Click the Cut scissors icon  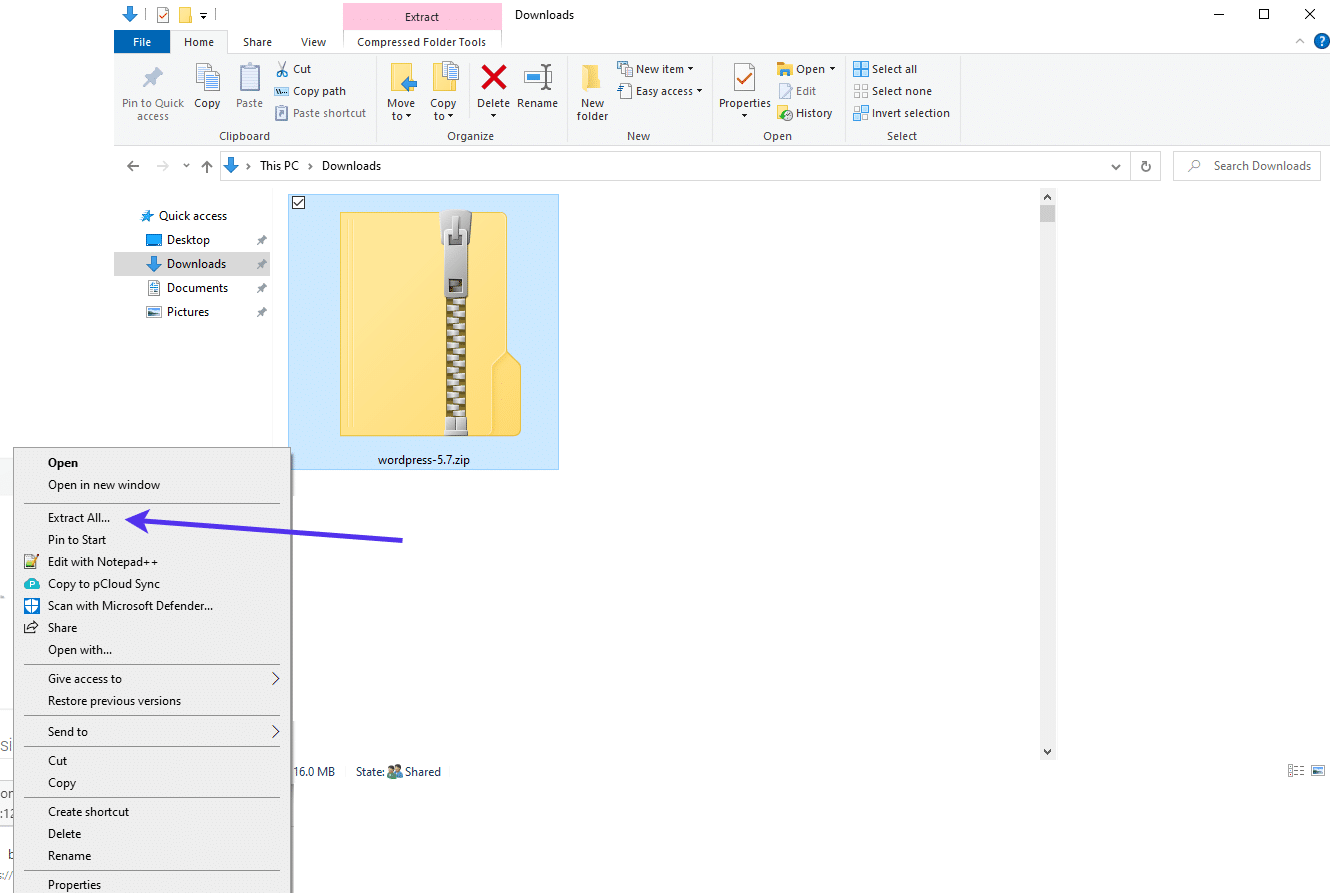(x=283, y=69)
